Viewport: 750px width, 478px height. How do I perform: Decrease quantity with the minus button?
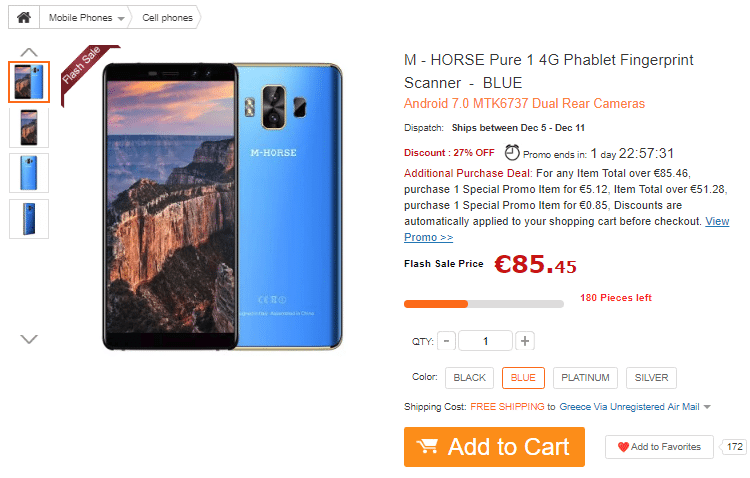(x=446, y=341)
